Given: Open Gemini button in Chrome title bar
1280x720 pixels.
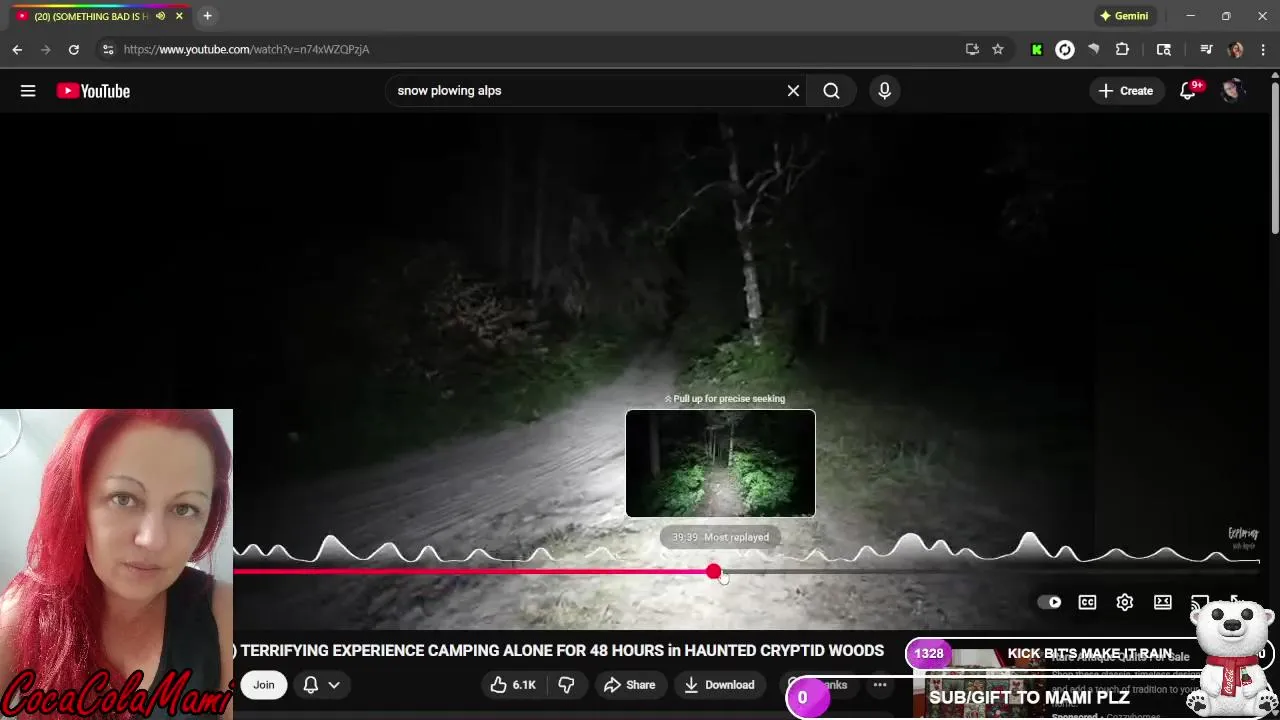Looking at the screenshot, I should pyautogui.click(x=1124, y=16).
